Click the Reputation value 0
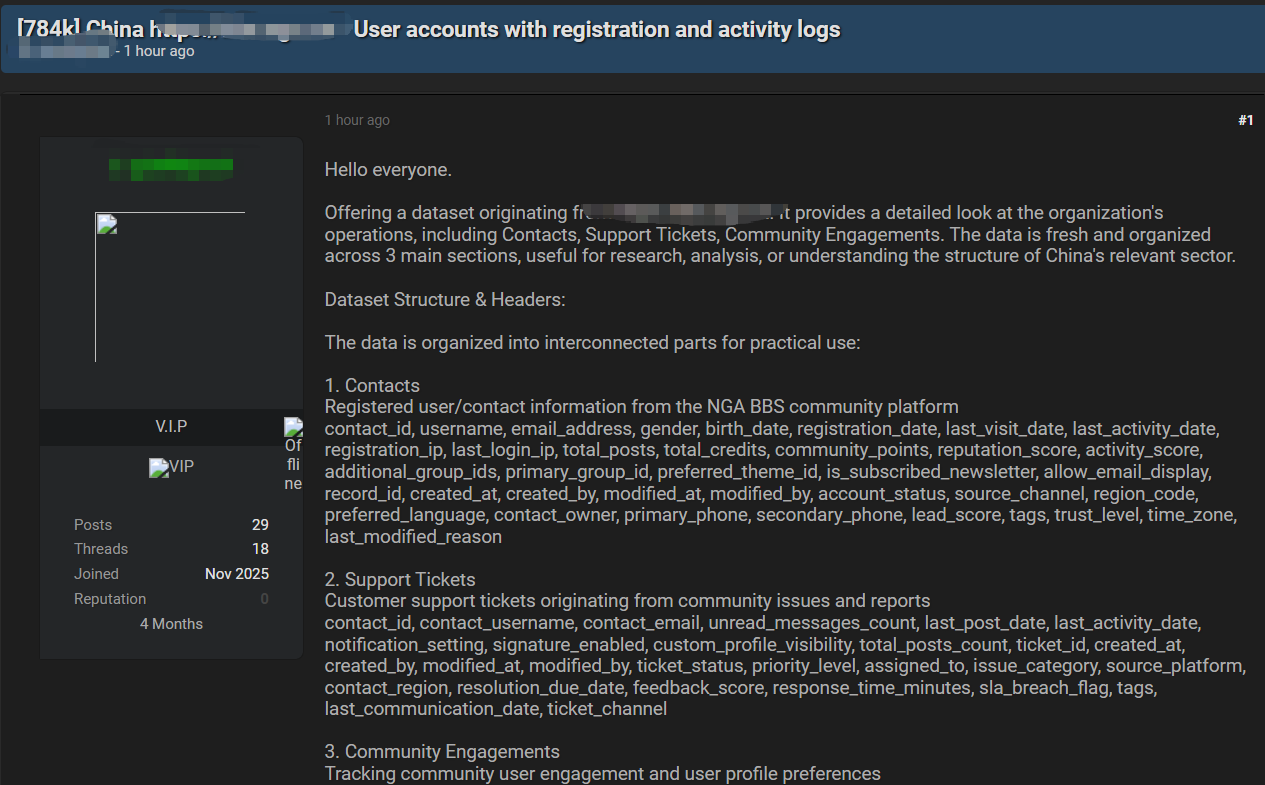 click(x=264, y=599)
